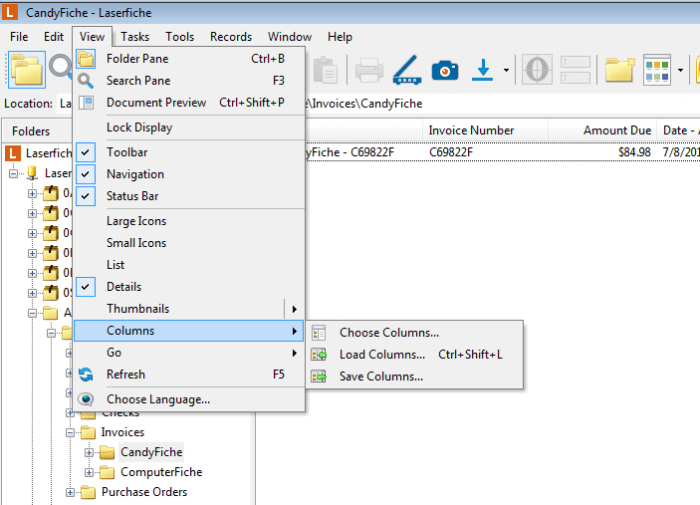The width and height of the screenshot is (700, 505).
Task: Close the open View menu
Action: click(x=92, y=37)
